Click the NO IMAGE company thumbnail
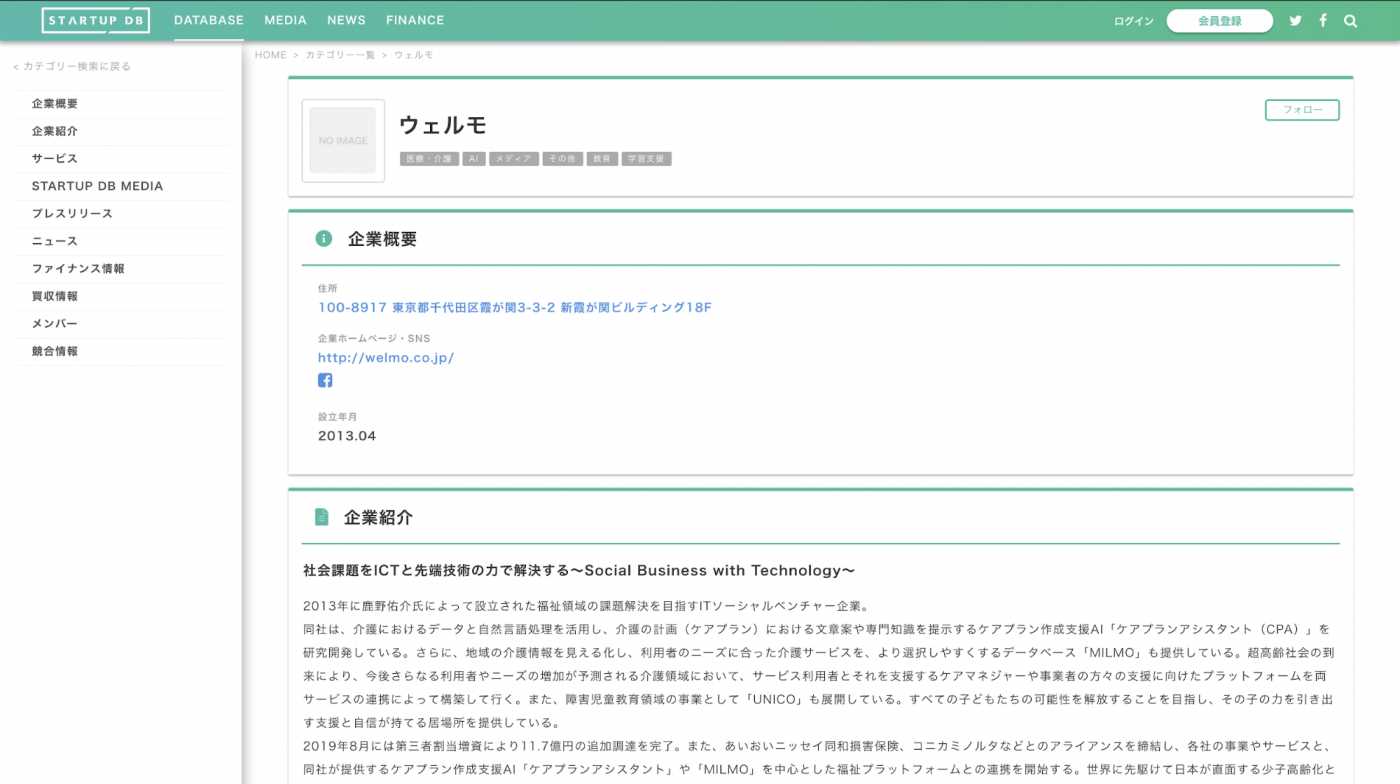The image size is (1400, 784). 343,141
